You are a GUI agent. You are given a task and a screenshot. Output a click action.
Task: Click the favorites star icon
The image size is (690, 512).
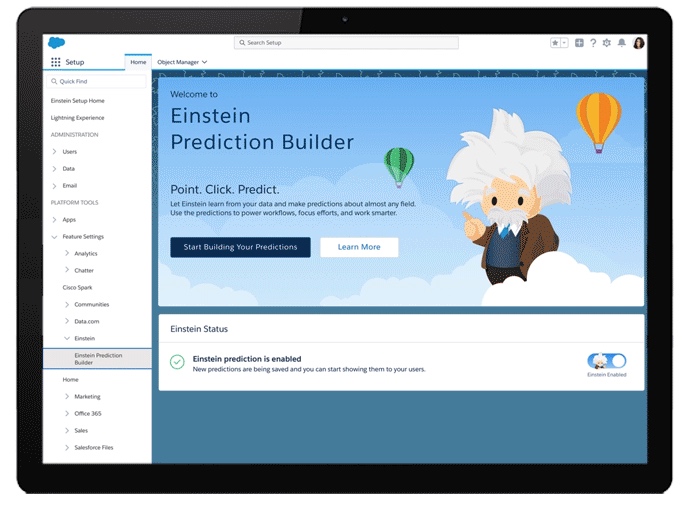(x=555, y=43)
